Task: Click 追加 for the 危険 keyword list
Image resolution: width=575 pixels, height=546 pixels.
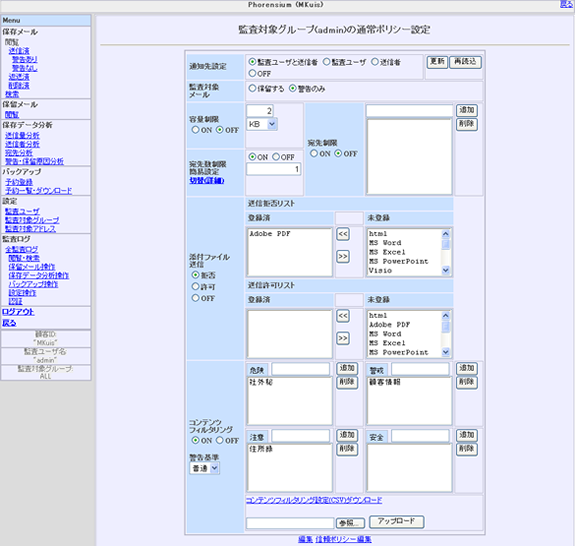Action: pos(347,369)
